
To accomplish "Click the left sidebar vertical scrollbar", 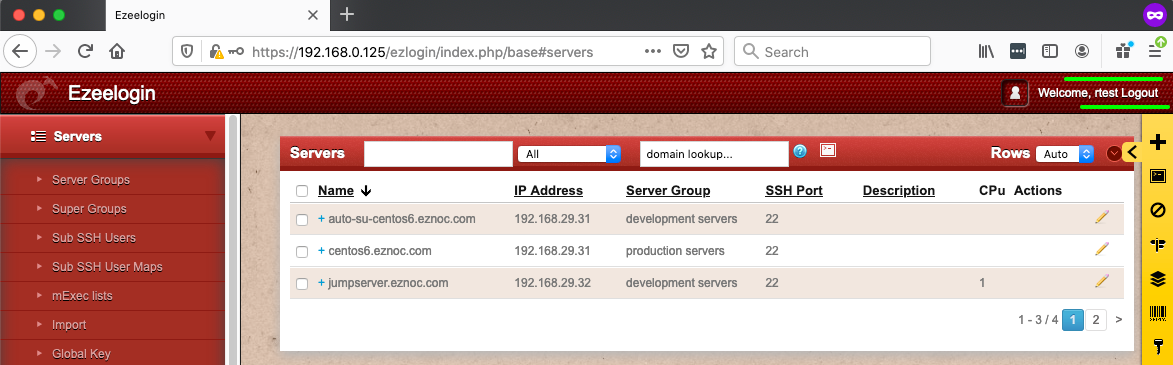I will [x=233, y=239].
